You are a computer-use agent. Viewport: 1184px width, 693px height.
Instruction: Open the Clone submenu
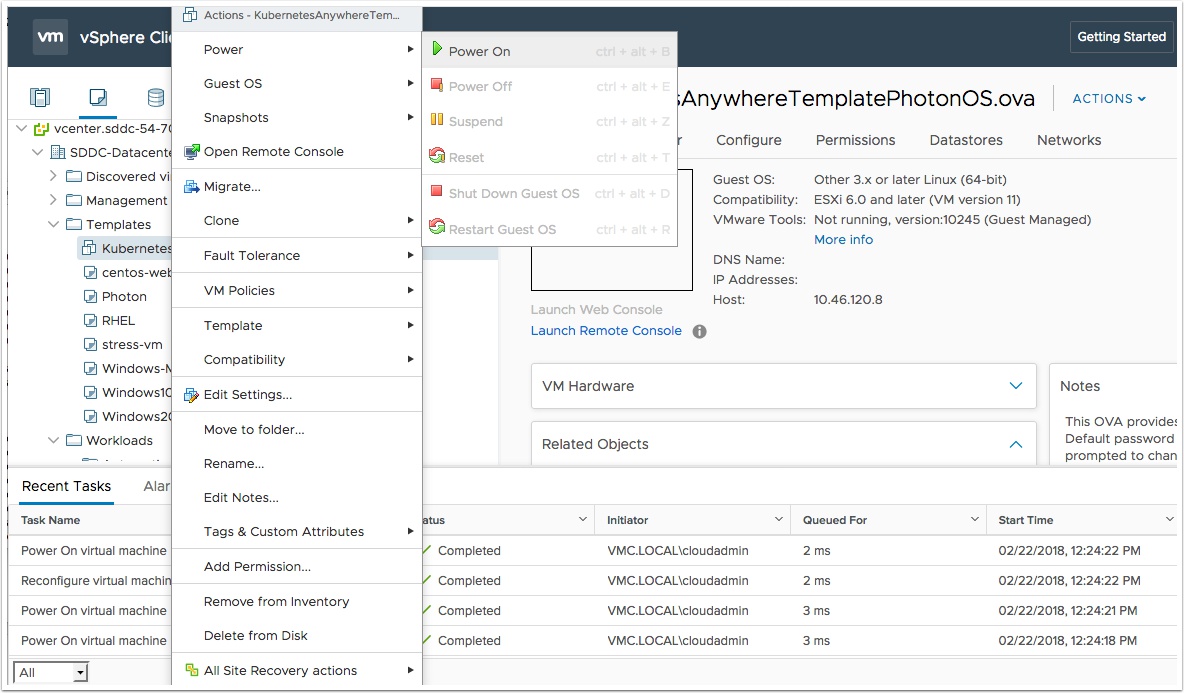tap(297, 220)
